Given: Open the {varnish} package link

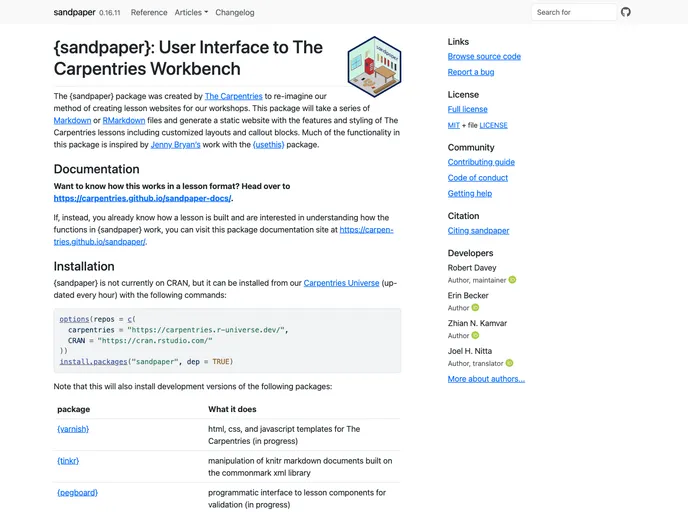Looking at the screenshot, I should pyautogui.click(x=73, y=429).
